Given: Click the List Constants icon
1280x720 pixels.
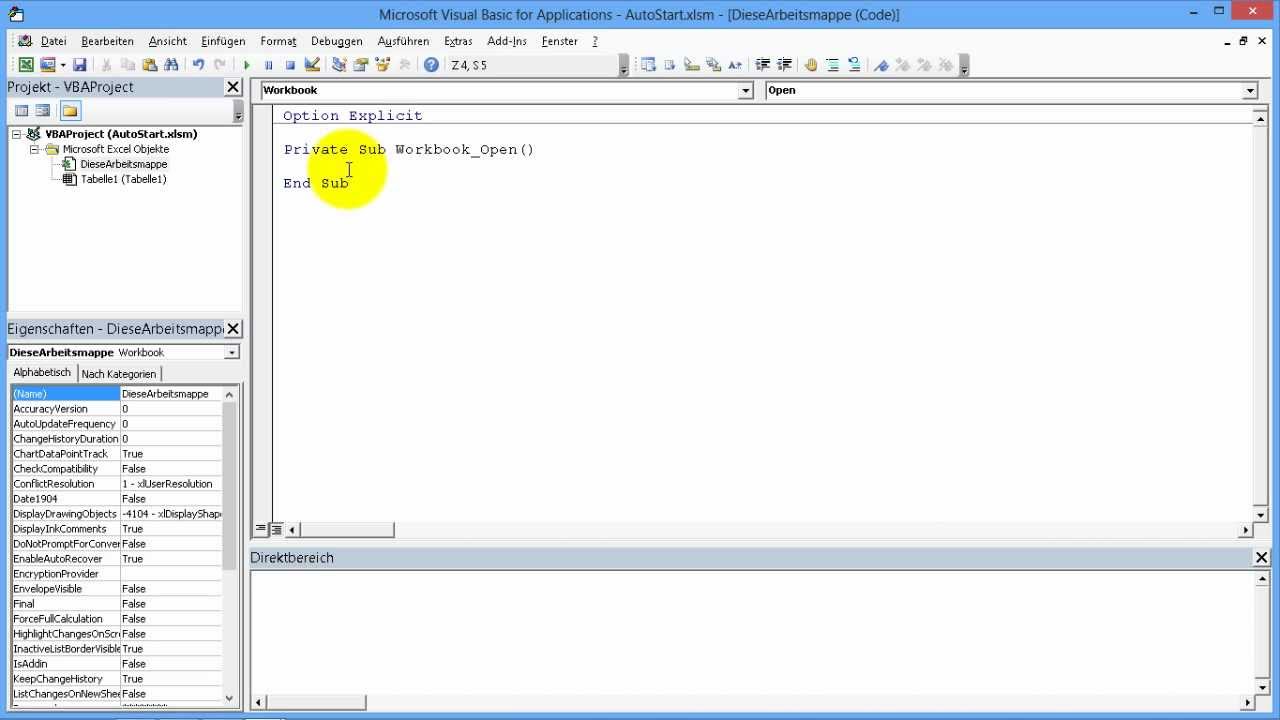Looking at the screenshot, I should 670,65.
